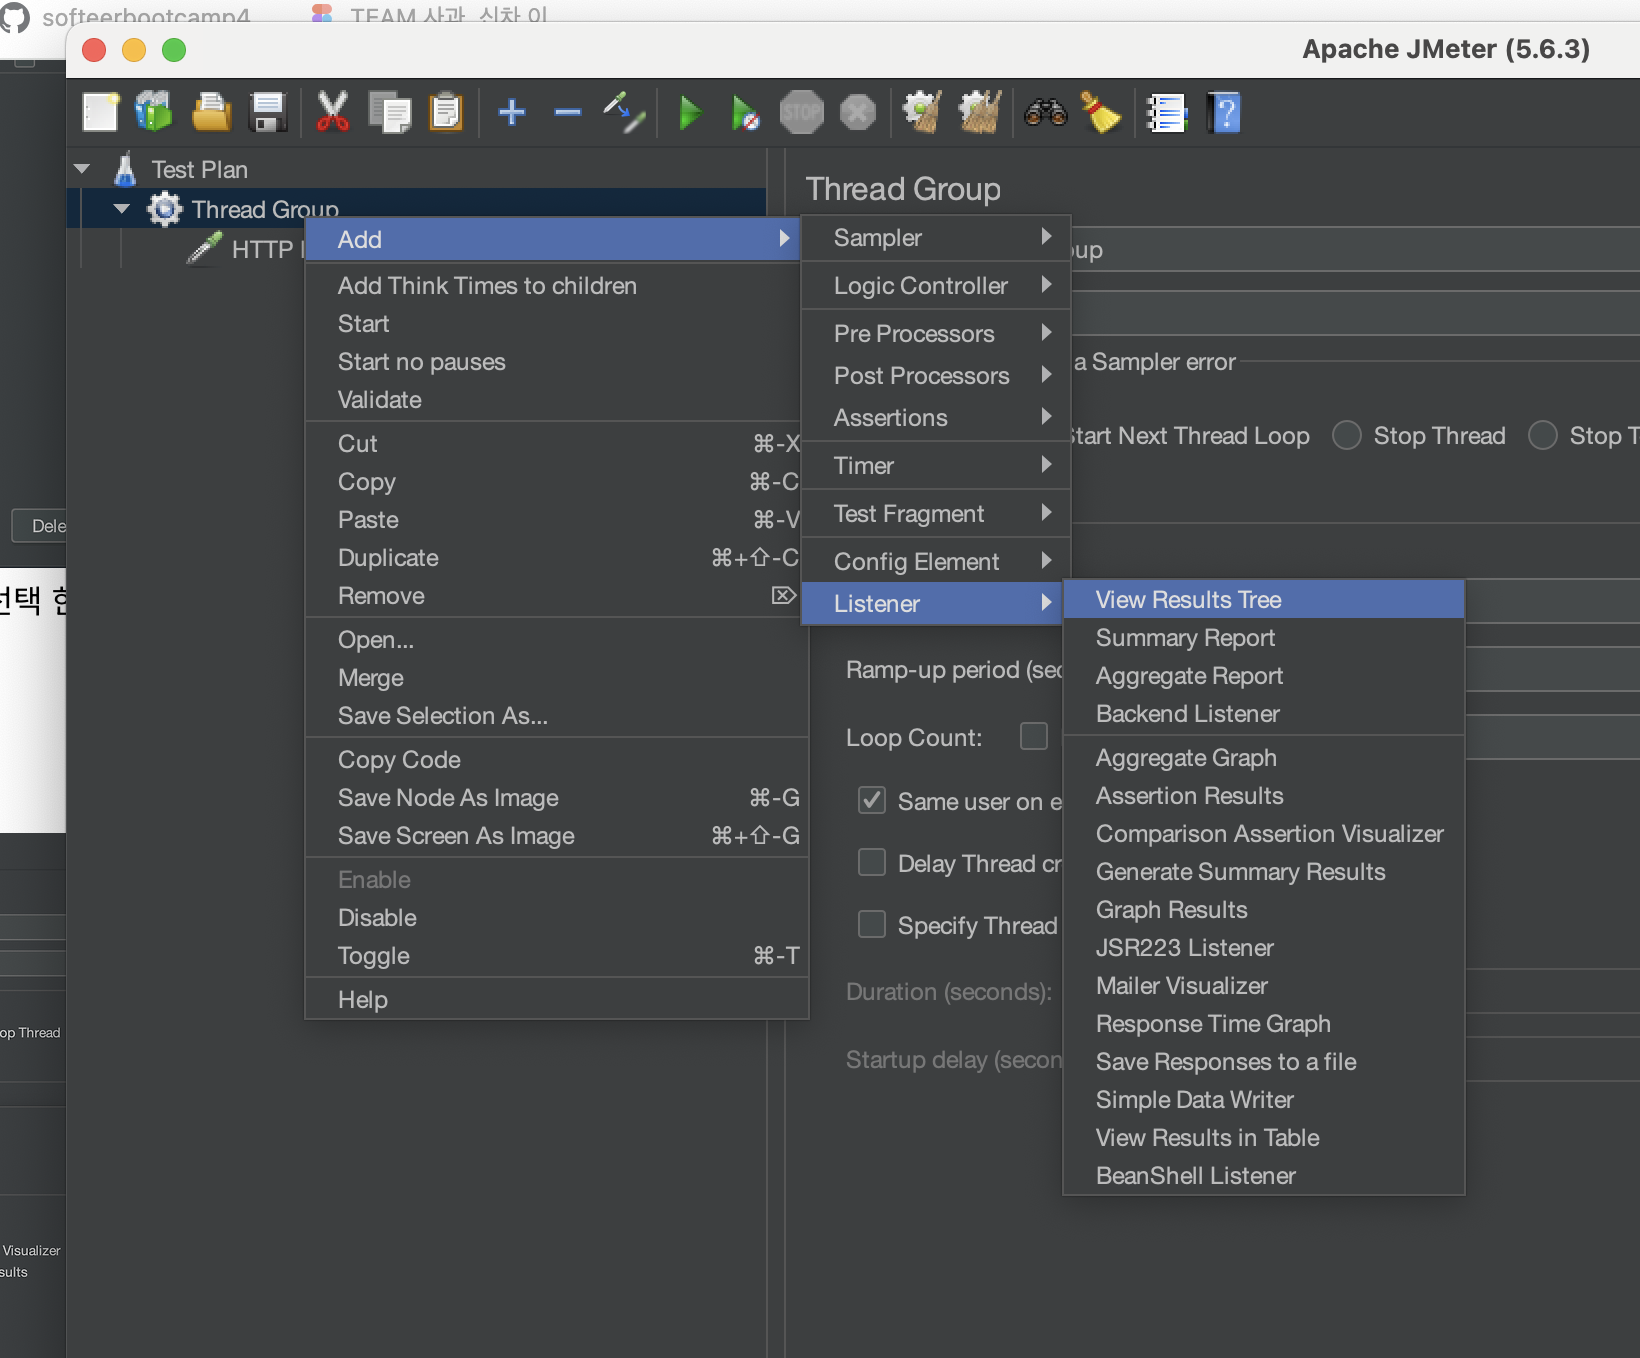Expand the Logic Controller submenu
The width and height of the screenshot is (1640, 1358).
pos(936,285)
